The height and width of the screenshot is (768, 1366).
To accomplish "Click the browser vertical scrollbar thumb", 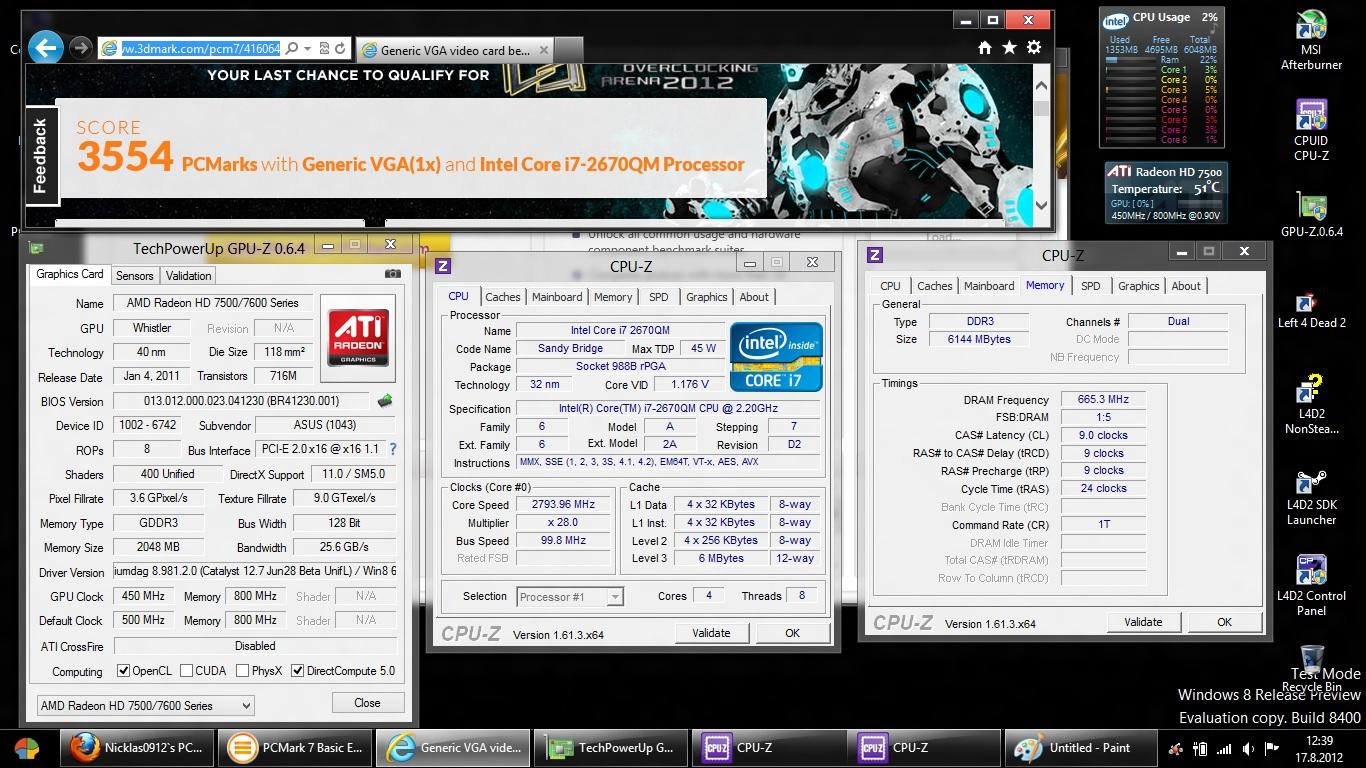I will pyautogui.click(x=1041, y=108).
